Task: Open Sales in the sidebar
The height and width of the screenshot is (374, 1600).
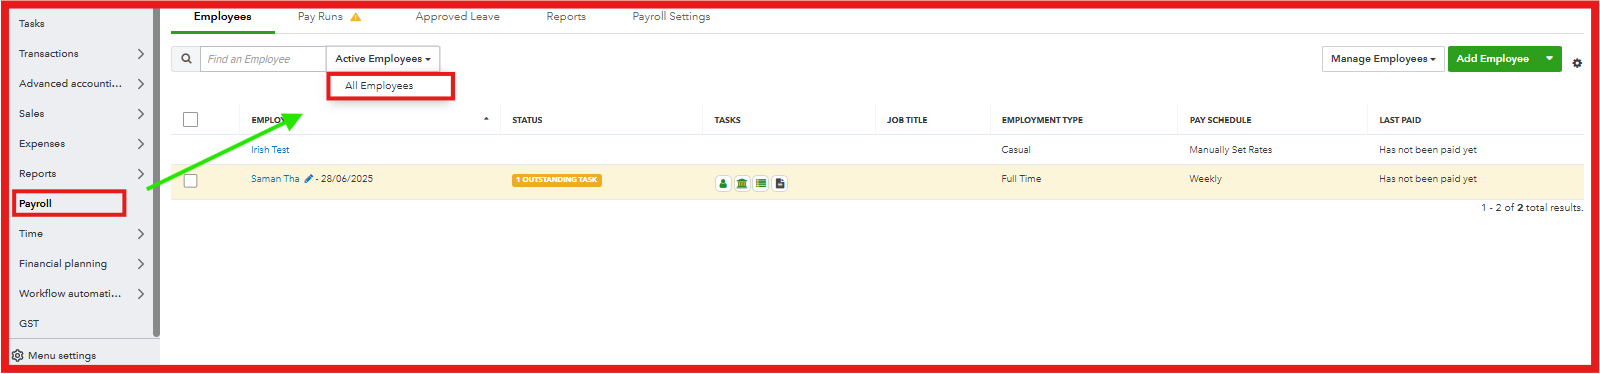Action: tap(32, 114)
